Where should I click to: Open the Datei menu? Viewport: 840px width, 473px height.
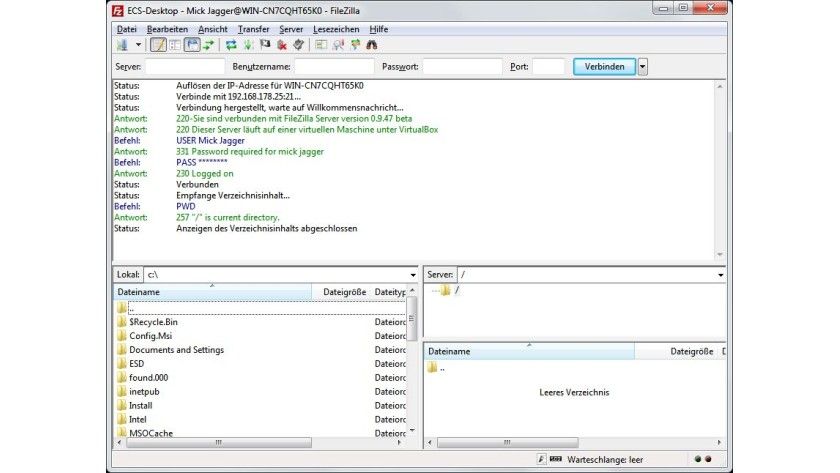[127, 29]
